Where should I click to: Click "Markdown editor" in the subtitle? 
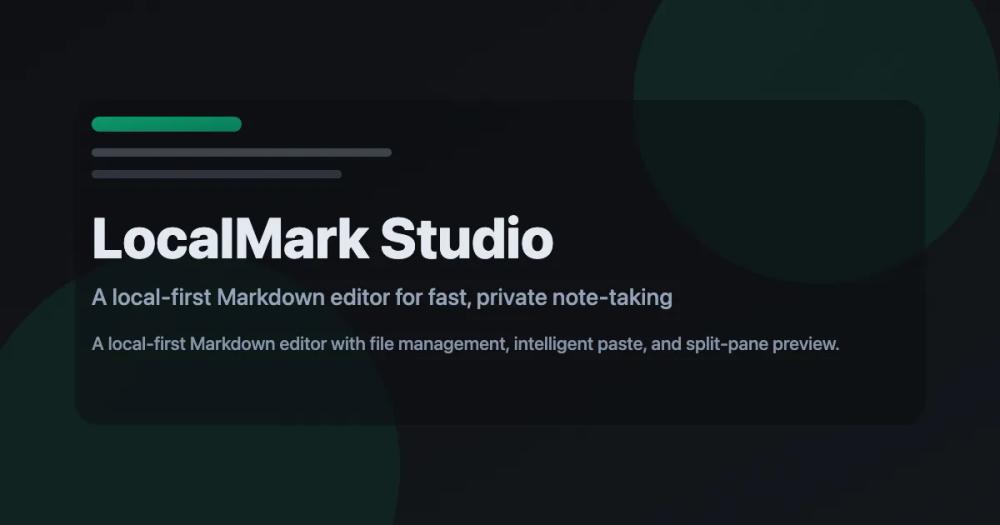pos(303,297)
